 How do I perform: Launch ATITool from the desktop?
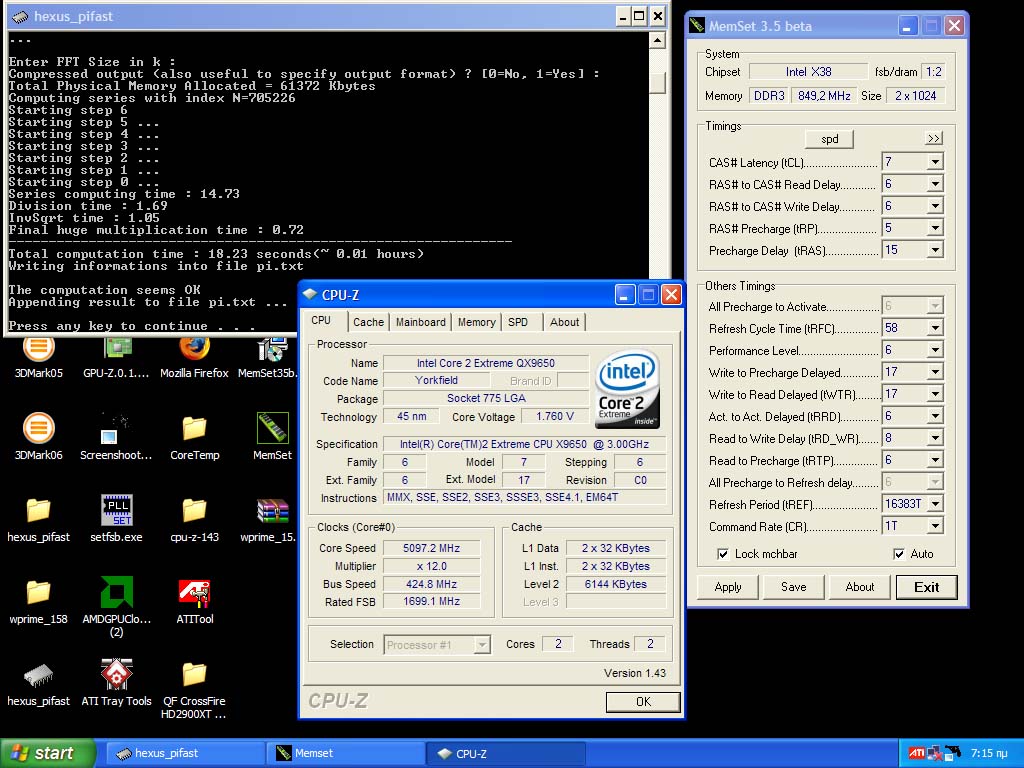pyautogui.click(x=195, y=601)
